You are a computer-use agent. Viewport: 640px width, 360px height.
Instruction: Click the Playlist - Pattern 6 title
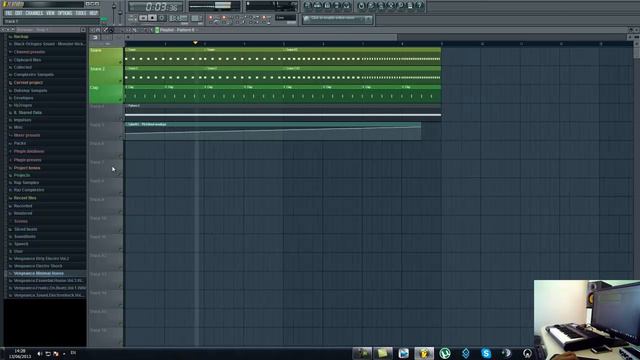point(177,30)
